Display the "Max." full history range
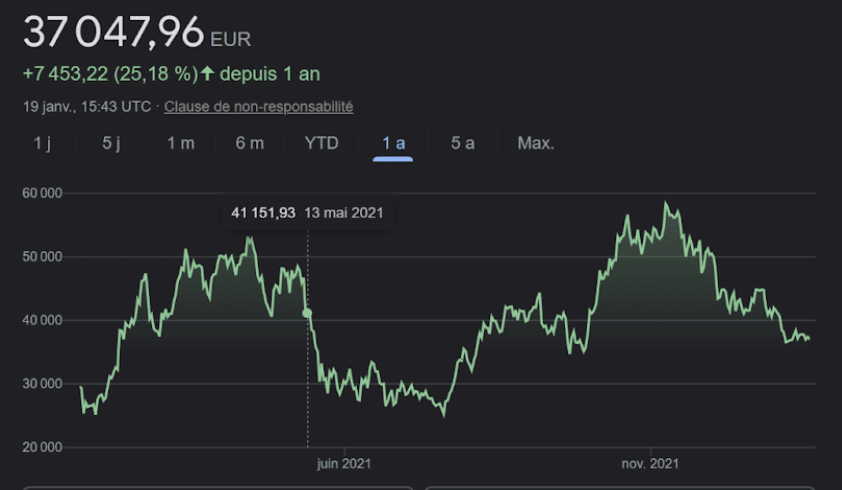The height and width of the screenshot is (490, 842). [535, 143]
